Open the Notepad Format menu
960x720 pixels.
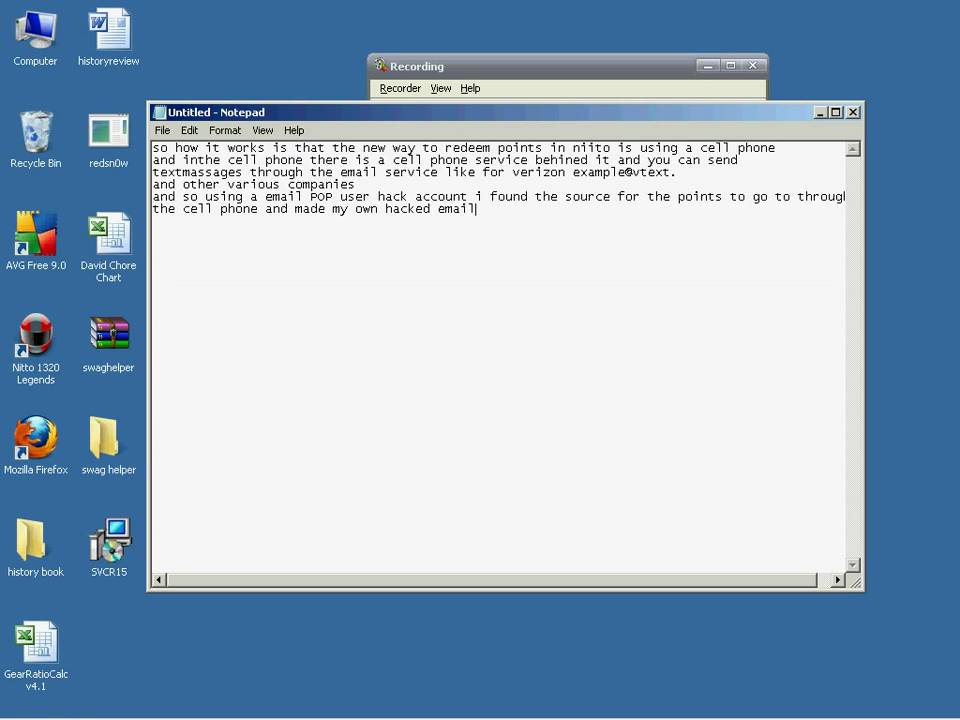tap(225, 130)
